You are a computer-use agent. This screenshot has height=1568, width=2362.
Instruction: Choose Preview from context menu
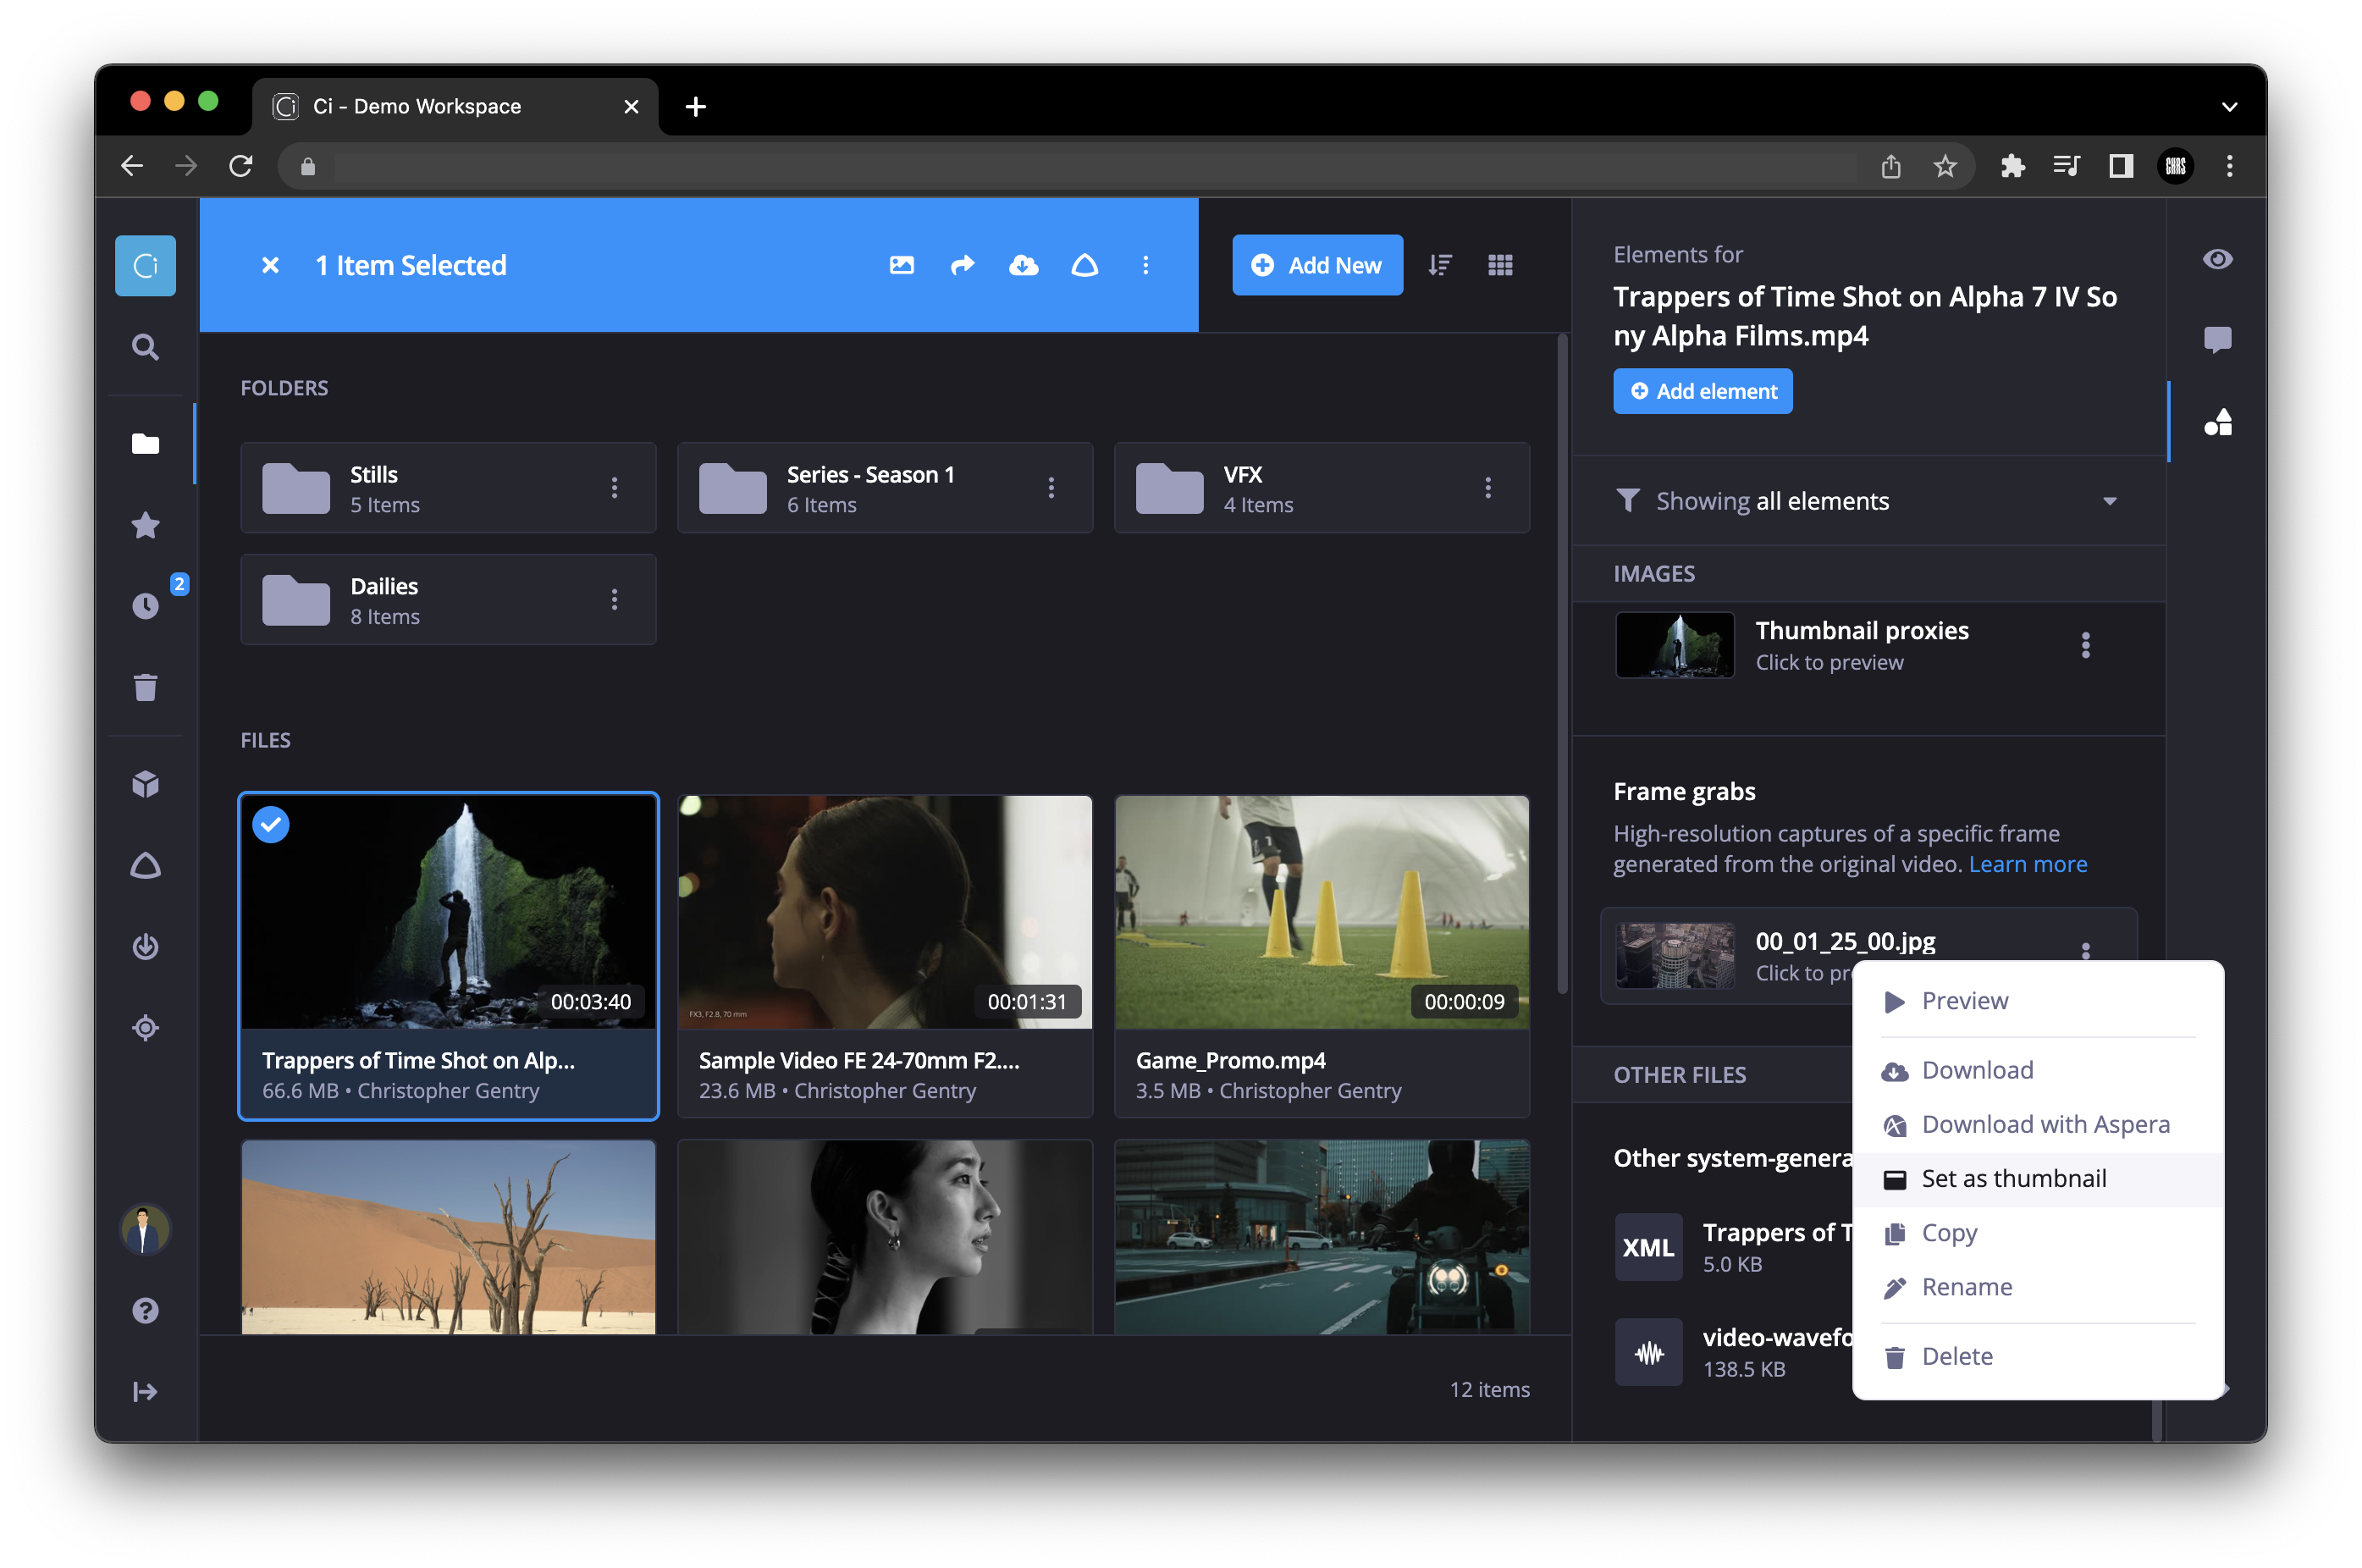[2037, 1001]
